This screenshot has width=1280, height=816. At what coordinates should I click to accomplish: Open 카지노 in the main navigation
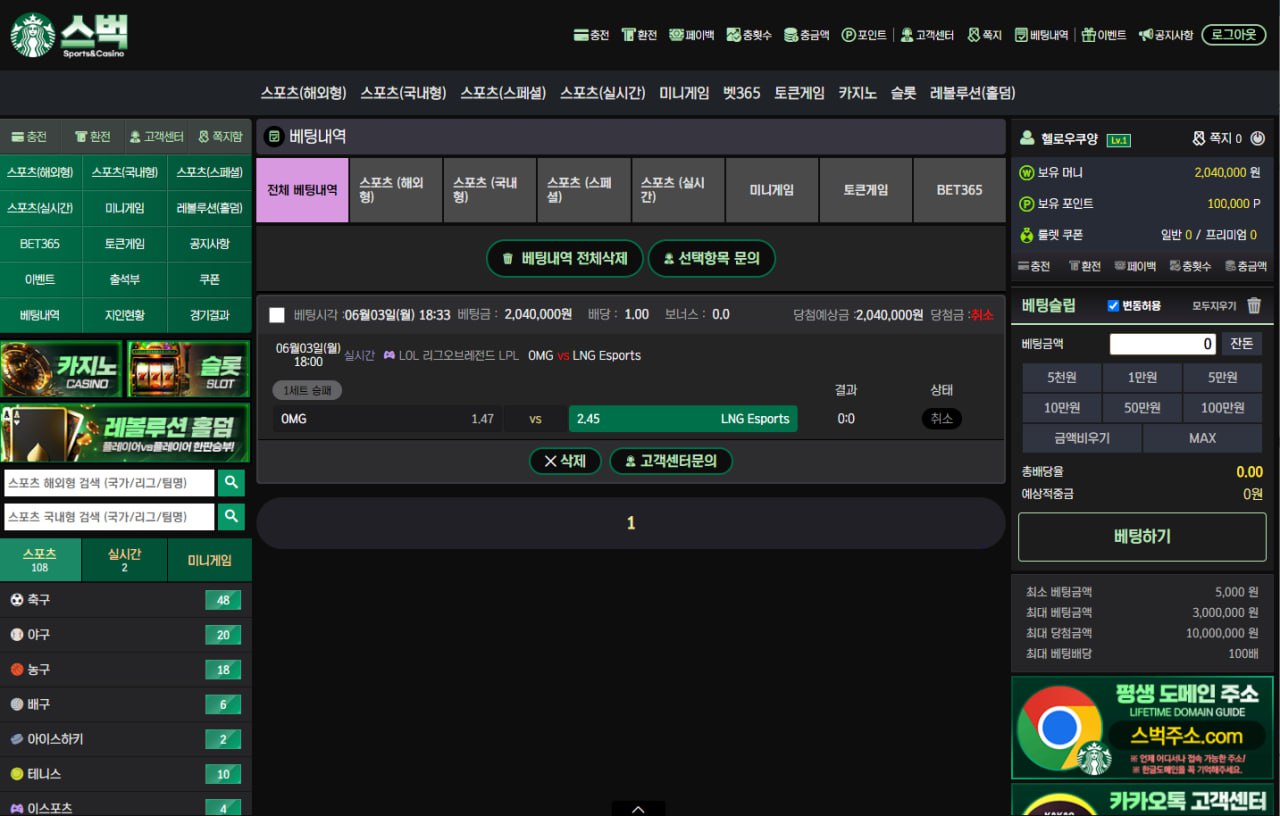(857, 93)
